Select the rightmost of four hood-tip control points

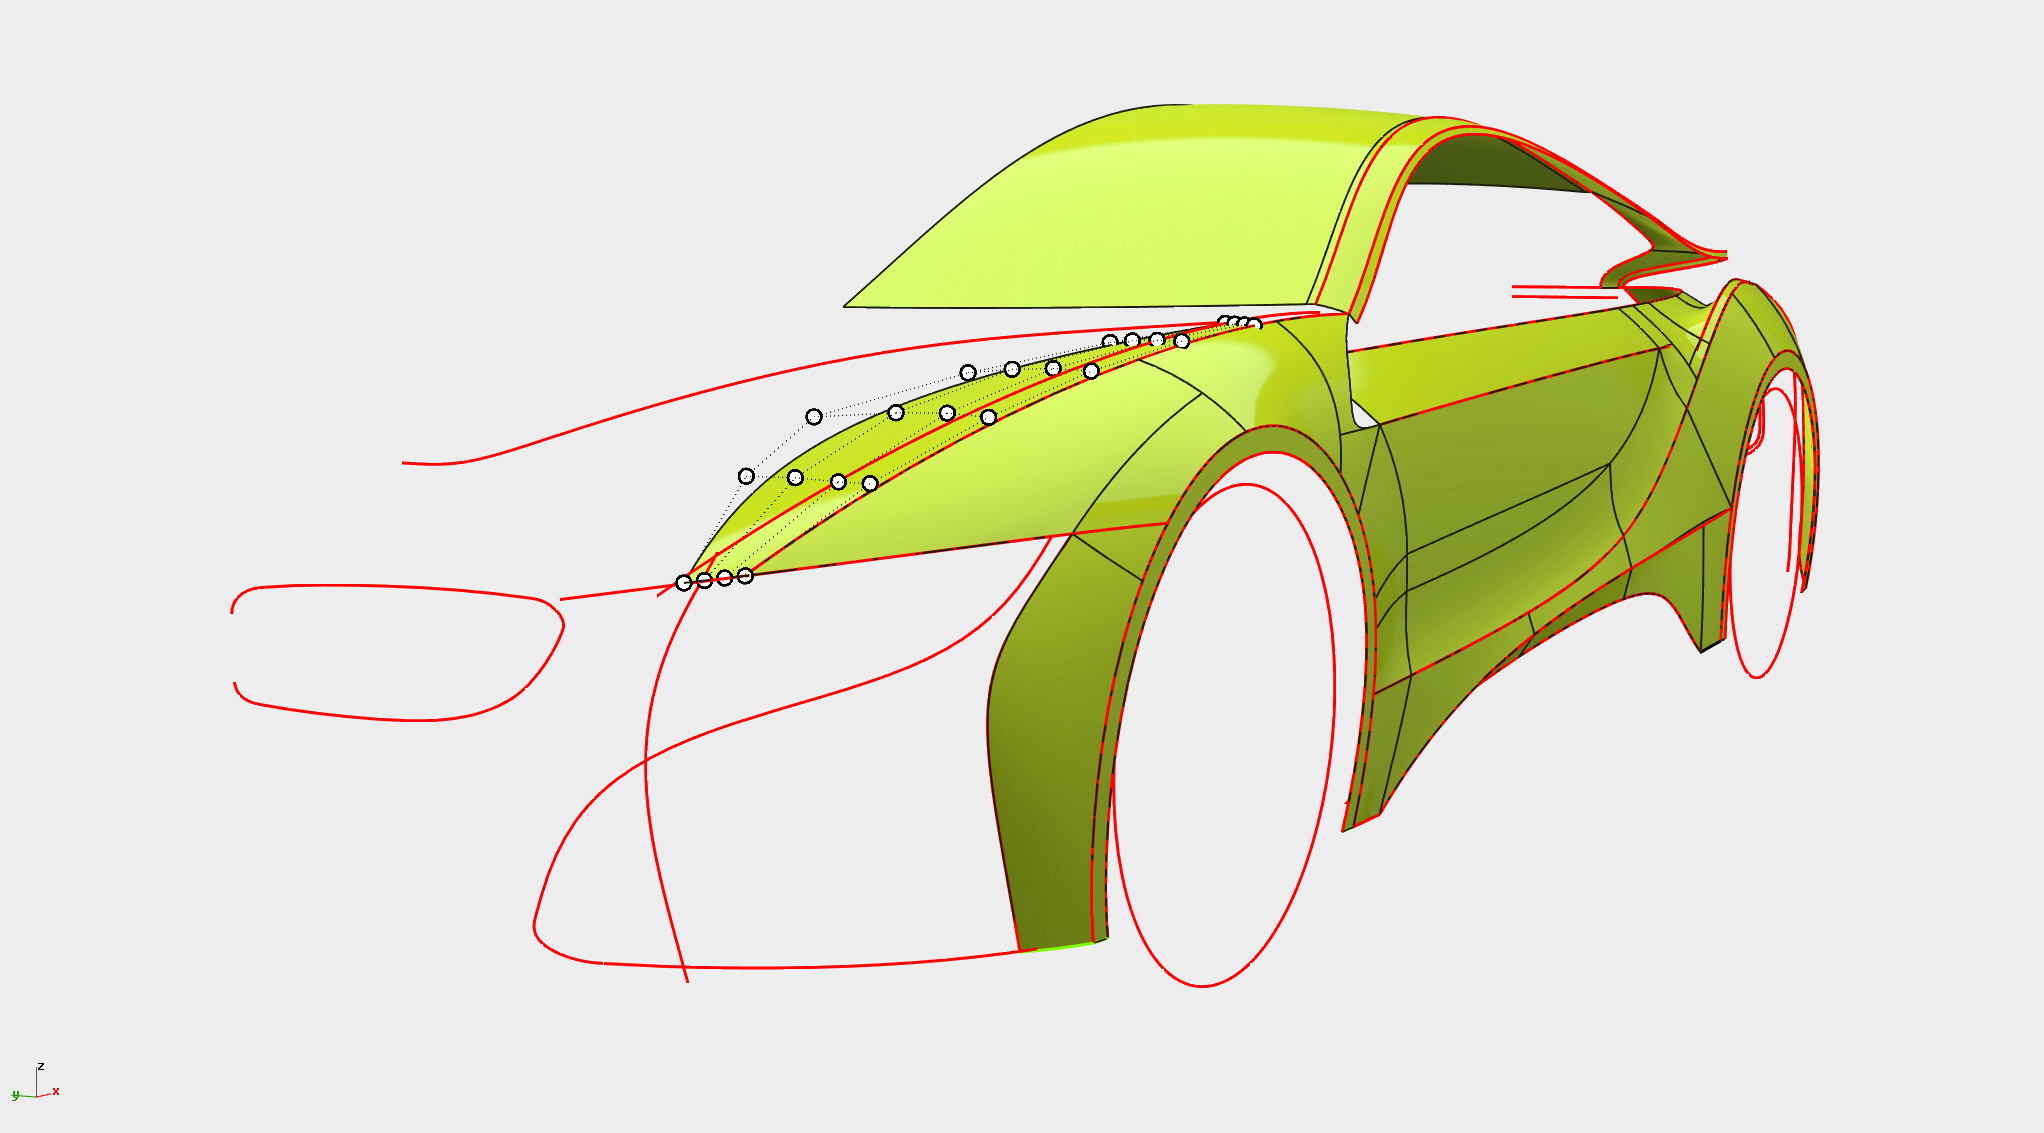[x=745, y=576]
